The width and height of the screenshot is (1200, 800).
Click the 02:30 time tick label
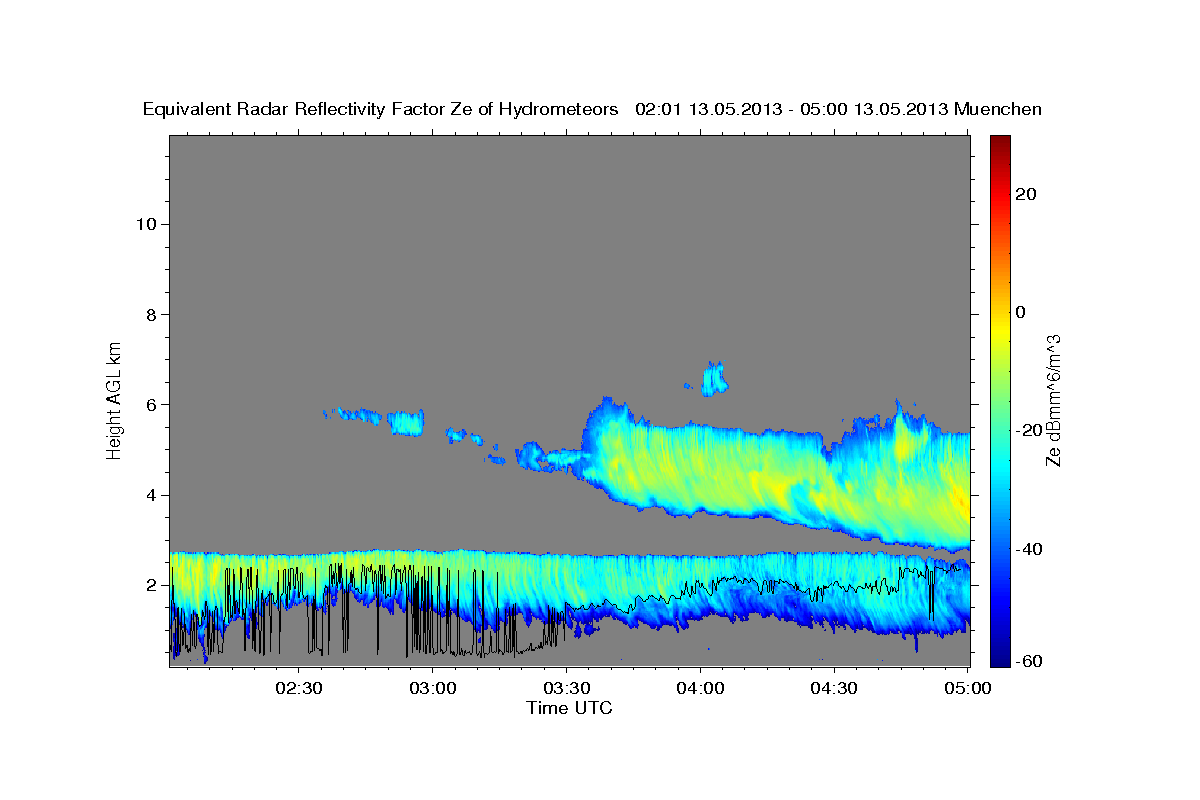tap(298, 689)
